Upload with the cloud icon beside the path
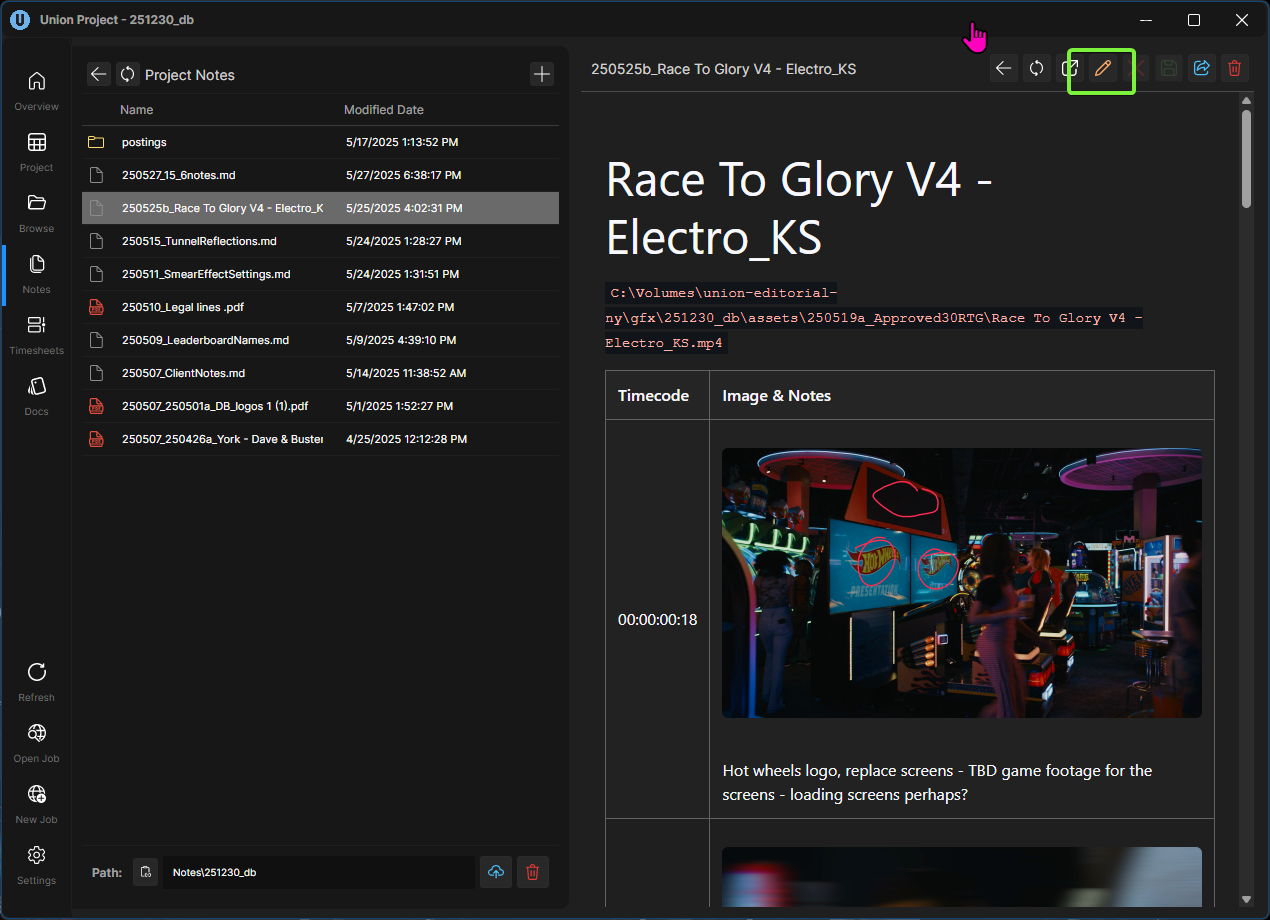 (495, 872)
